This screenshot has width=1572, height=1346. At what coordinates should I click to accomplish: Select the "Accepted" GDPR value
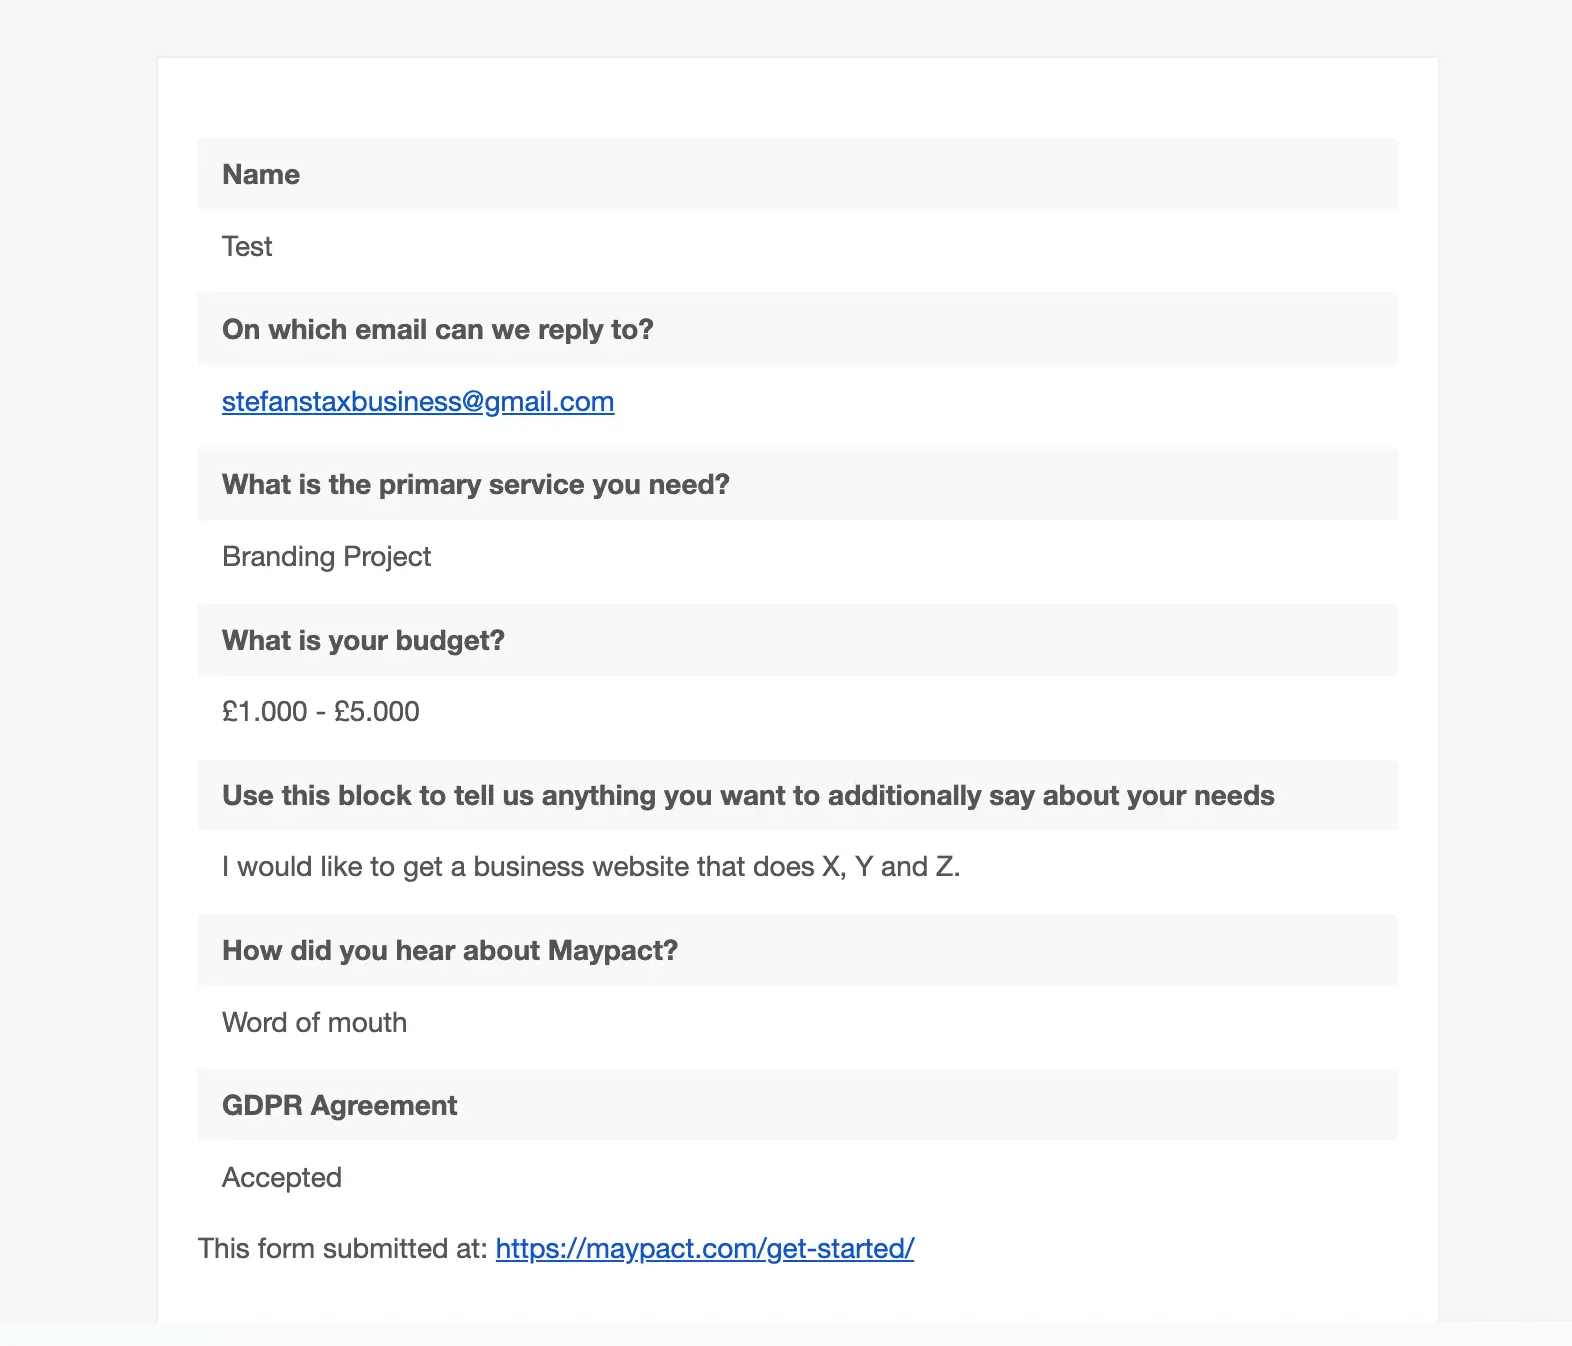[282, 1178]
